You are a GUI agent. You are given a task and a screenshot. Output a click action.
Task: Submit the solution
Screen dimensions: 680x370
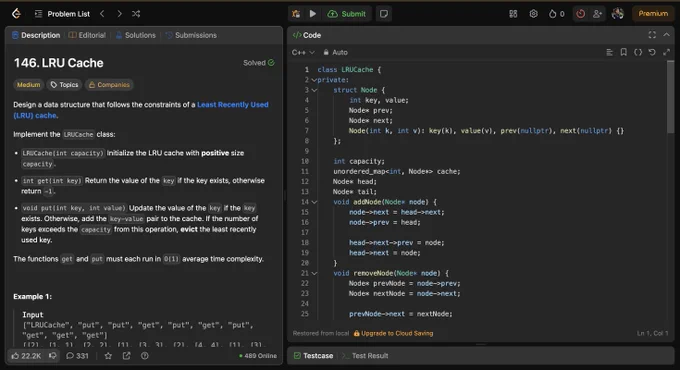[x=347, y=14]
